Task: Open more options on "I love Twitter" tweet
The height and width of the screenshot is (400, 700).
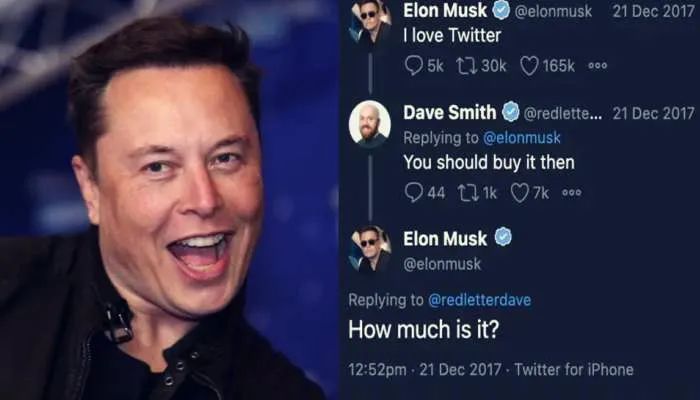Action: coord(597,66)
